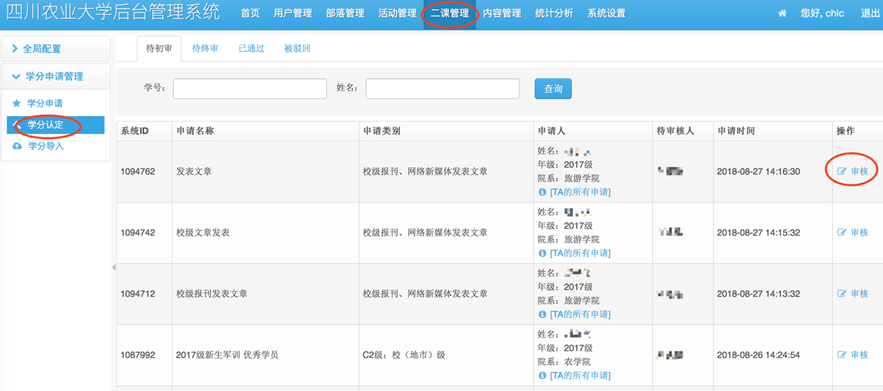
Task: Click the 申请时间 column header
Action: pyautogui.click(x=736, y=131)
